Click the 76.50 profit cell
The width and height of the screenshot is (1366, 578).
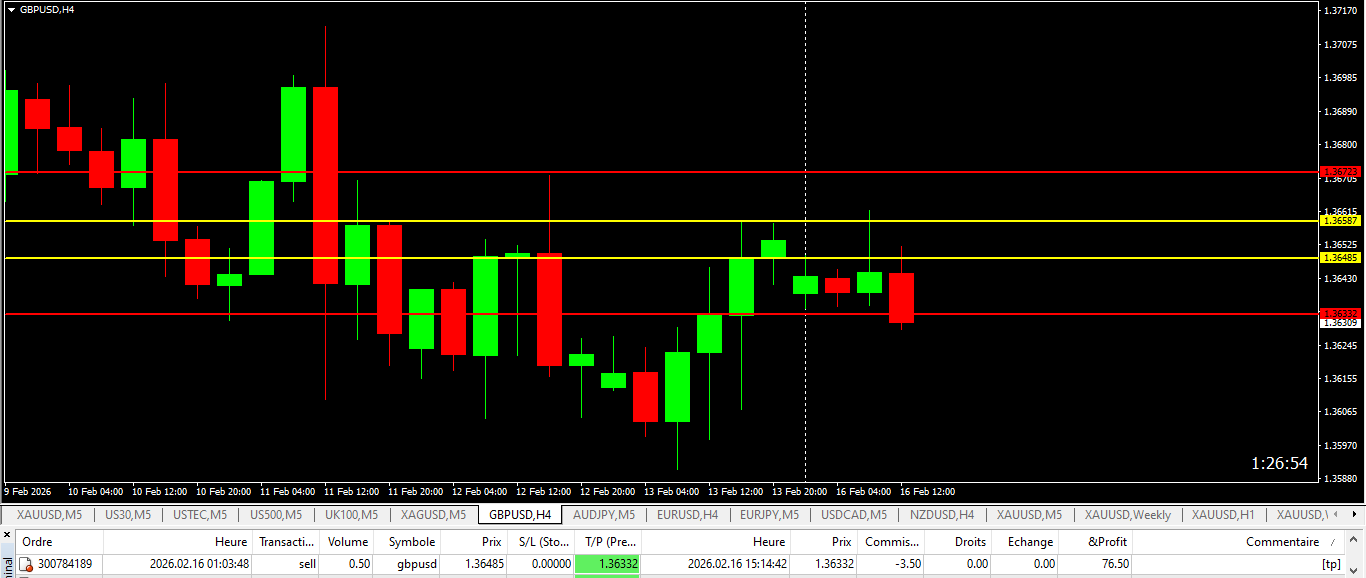click(1114, 564)
